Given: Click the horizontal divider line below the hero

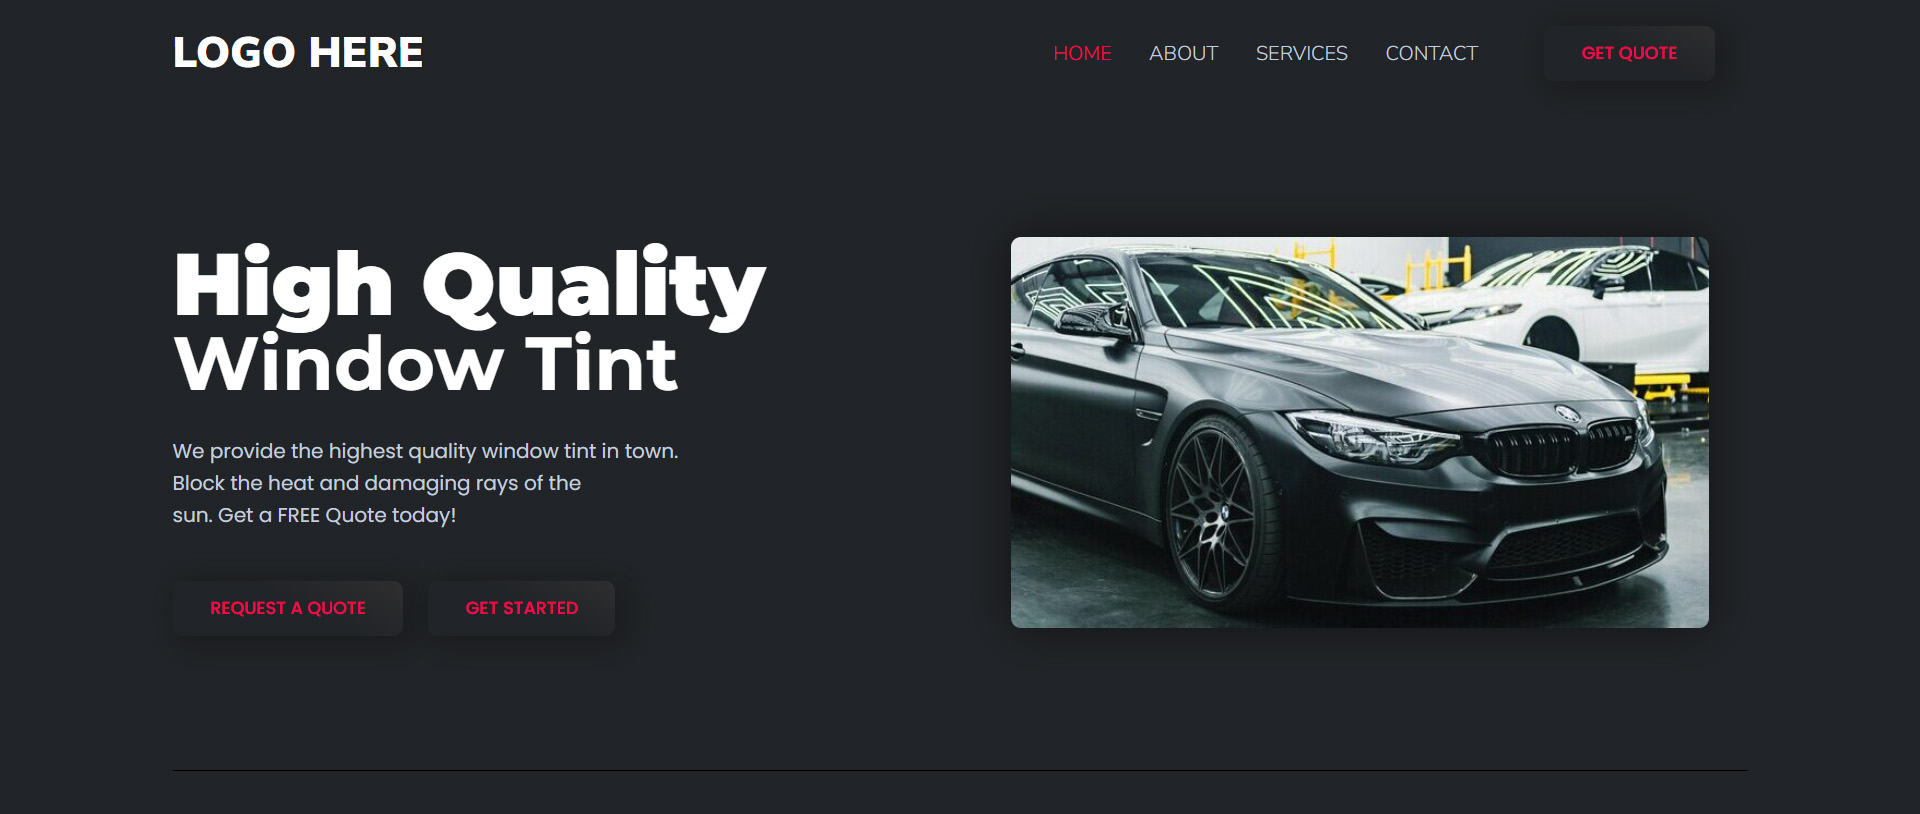Looking at the screenshot, I should 960,770.
